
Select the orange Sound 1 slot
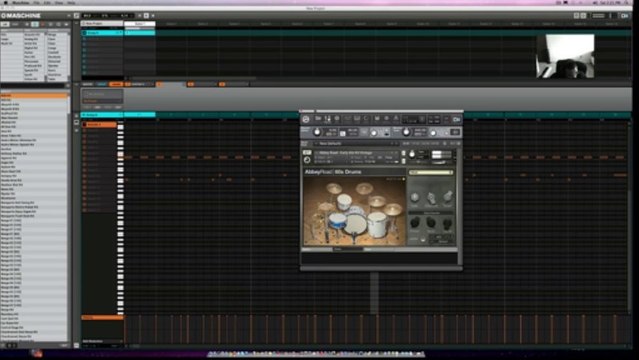click(99, 124)
